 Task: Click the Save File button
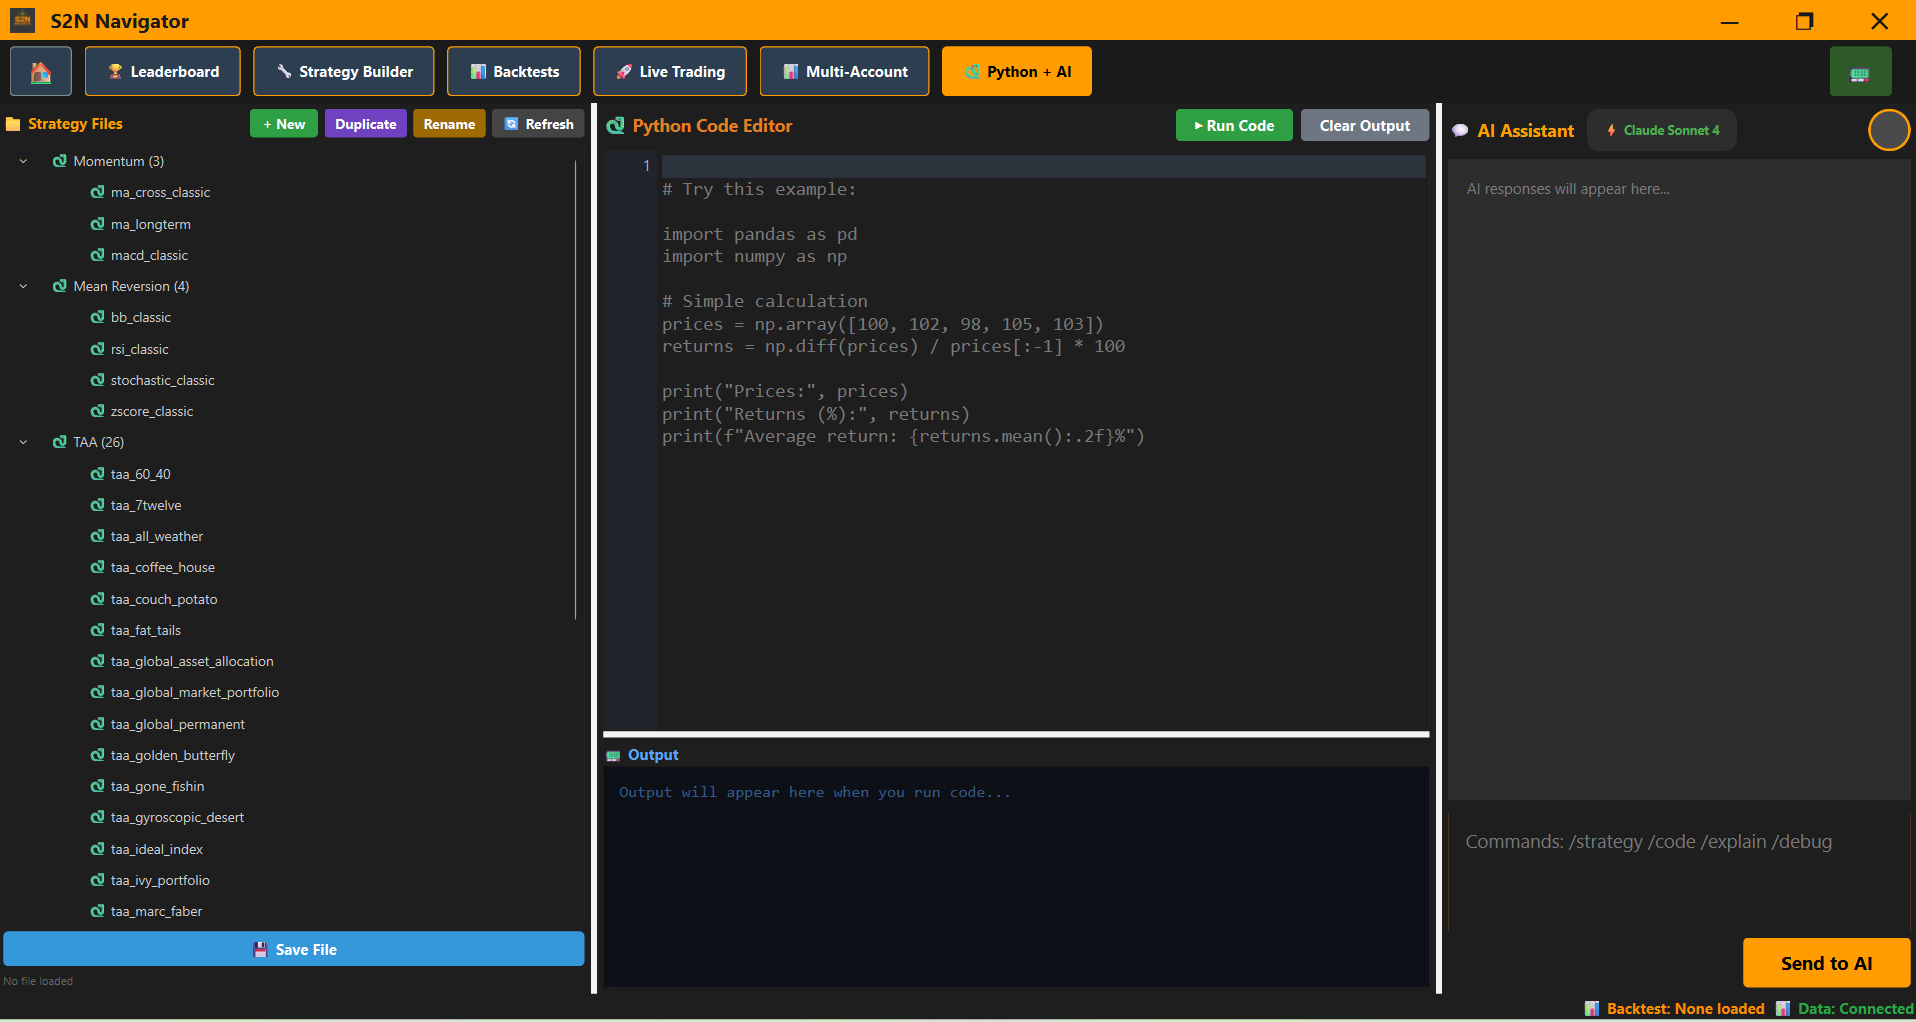(x=294, y=949)
